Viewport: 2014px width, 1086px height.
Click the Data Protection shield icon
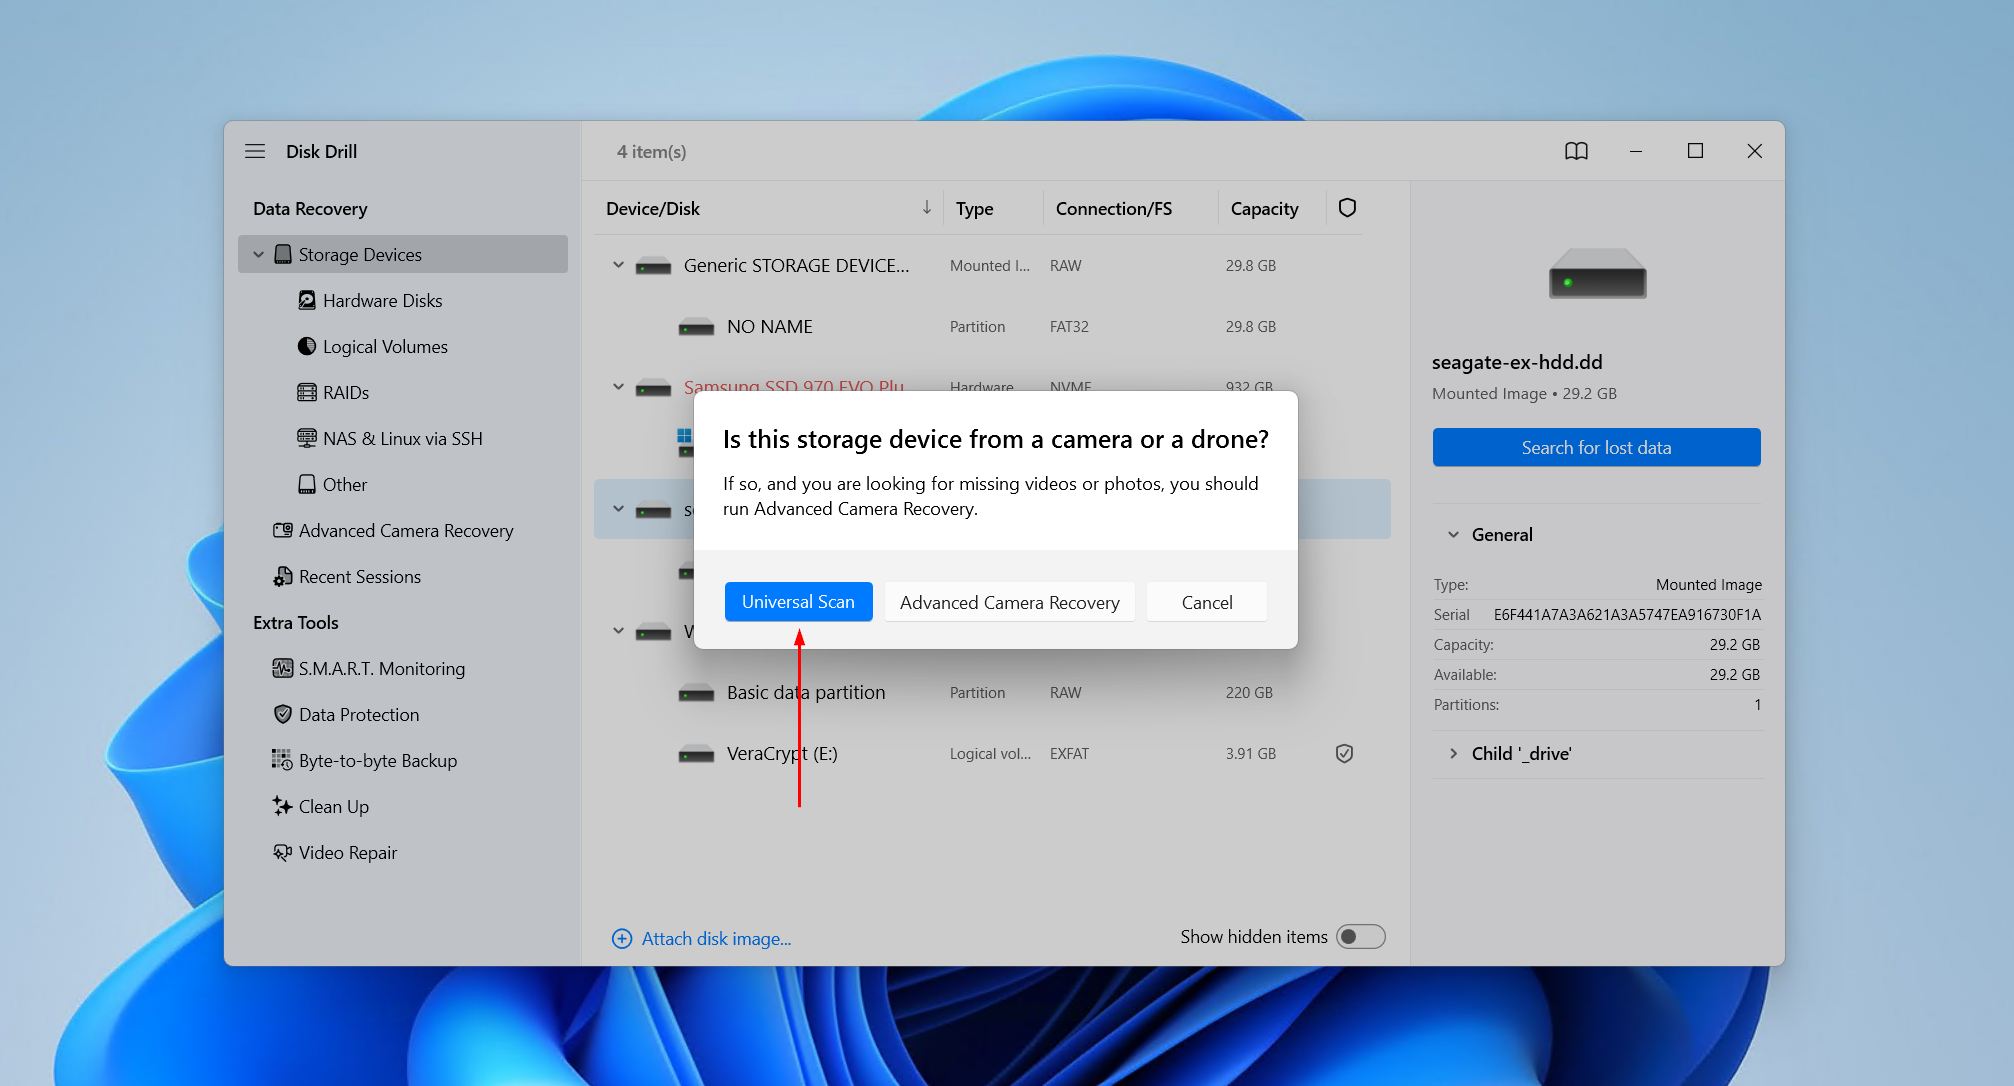(x=283, y=714)
